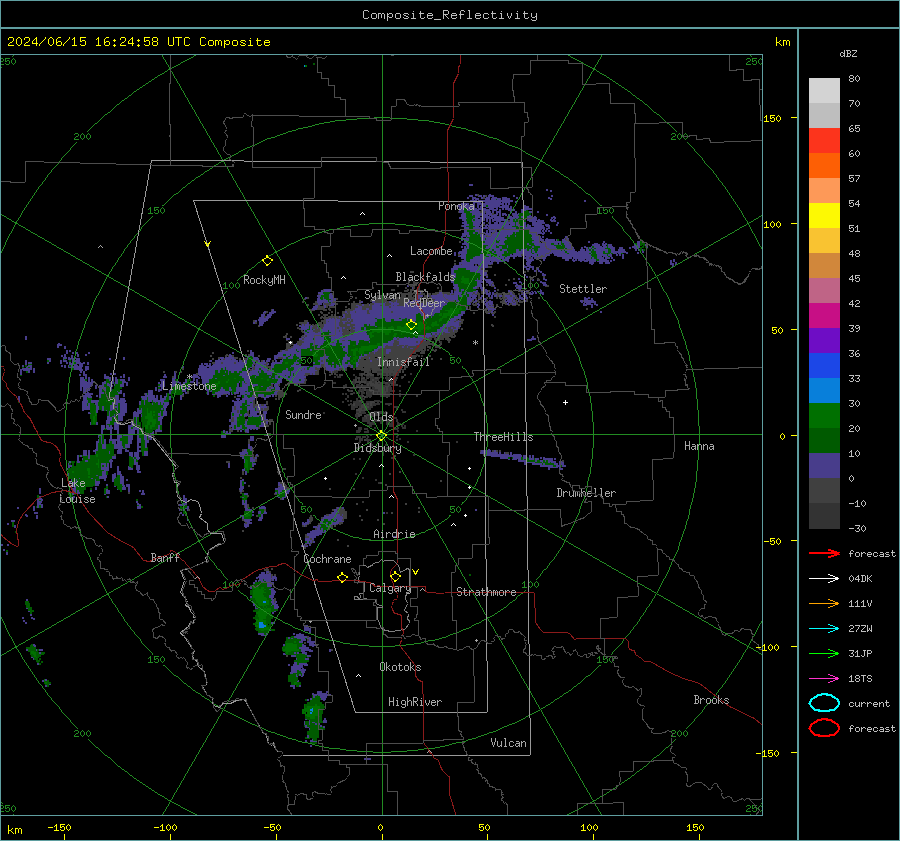Click the cyan 27ZW arrow icon
The height and width of the screenshot is (841, 900).
tap(824, 629)
